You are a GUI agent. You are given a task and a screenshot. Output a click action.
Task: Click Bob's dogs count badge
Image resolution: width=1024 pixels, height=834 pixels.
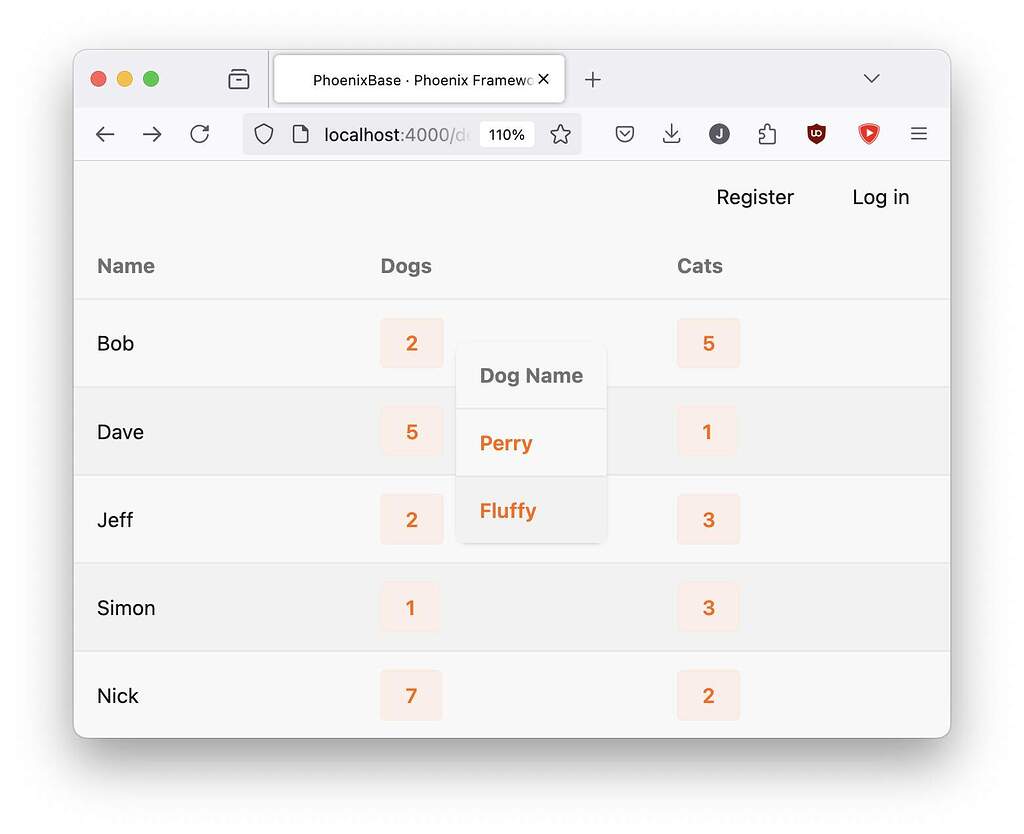412,343
